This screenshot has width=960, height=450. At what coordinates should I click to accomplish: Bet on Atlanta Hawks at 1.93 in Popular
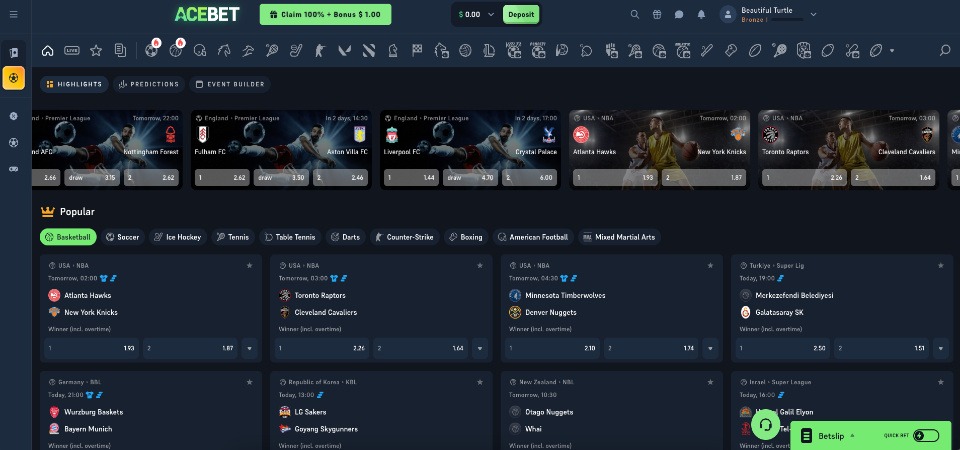tap(91, 348)
